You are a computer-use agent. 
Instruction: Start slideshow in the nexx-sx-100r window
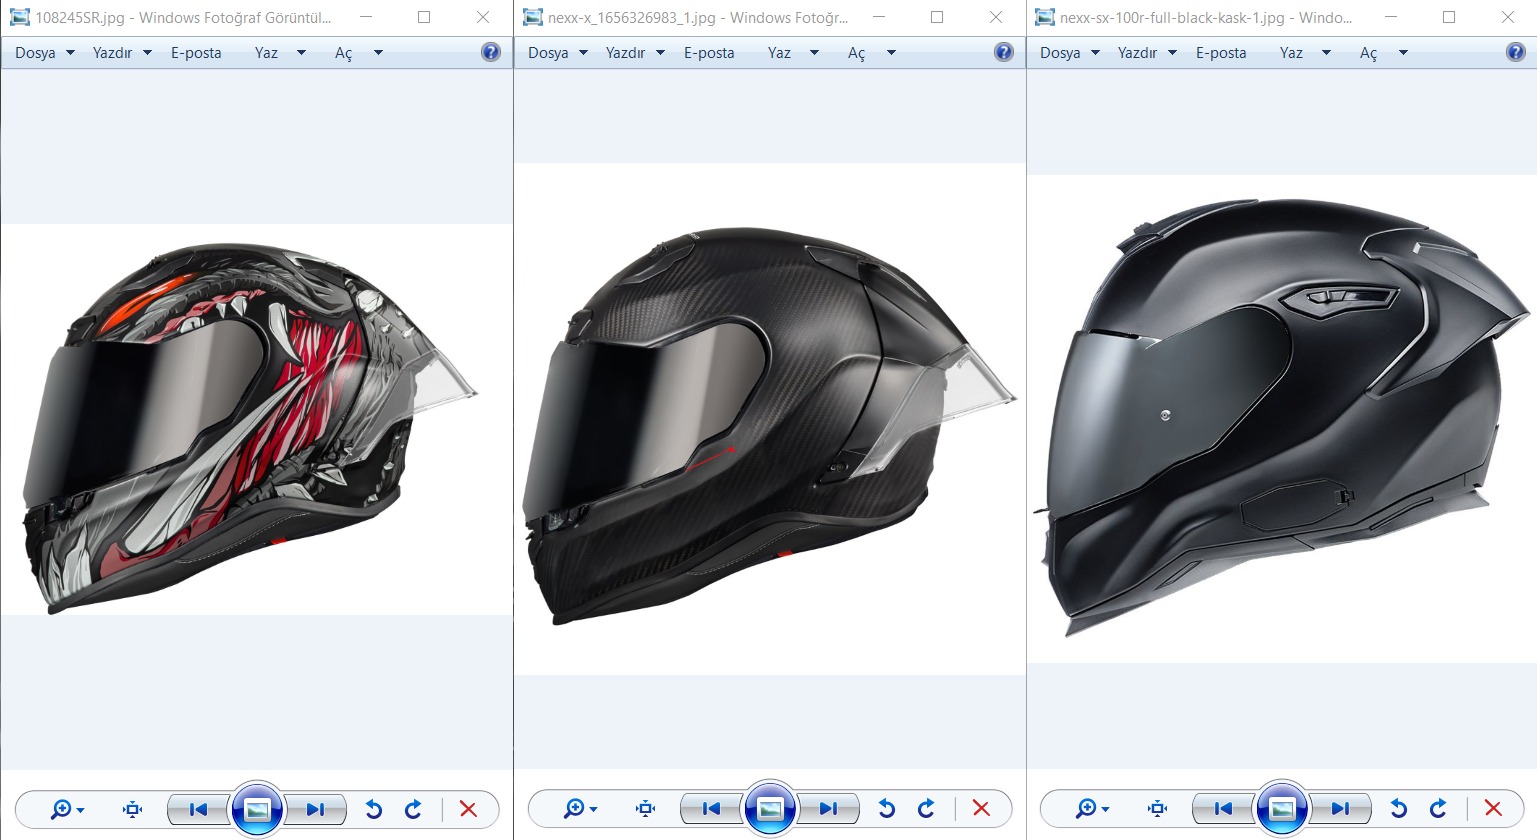[1282, 809]
